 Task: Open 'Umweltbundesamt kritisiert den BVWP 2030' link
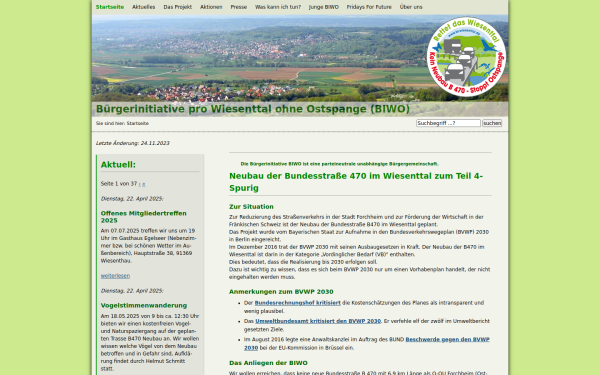318,321
